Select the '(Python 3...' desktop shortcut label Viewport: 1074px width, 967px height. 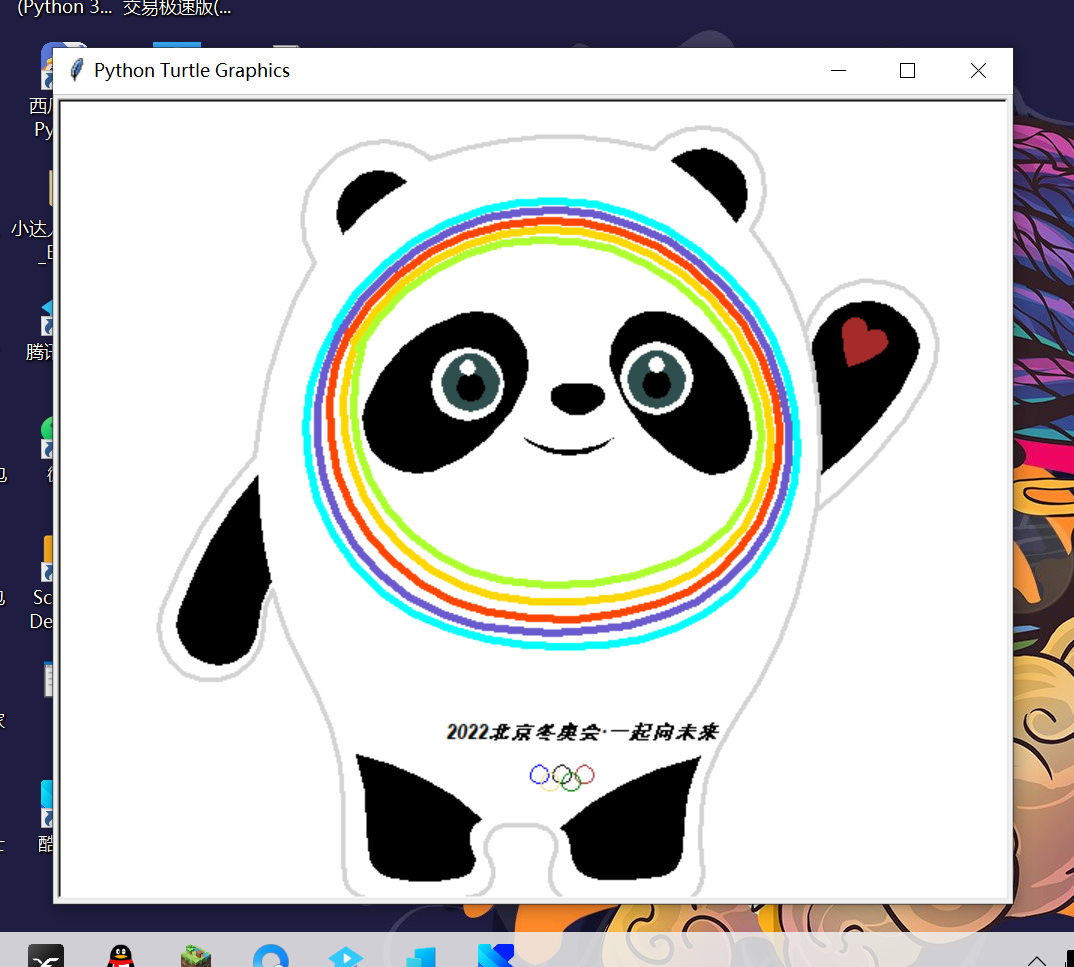(x=64, y=8)
